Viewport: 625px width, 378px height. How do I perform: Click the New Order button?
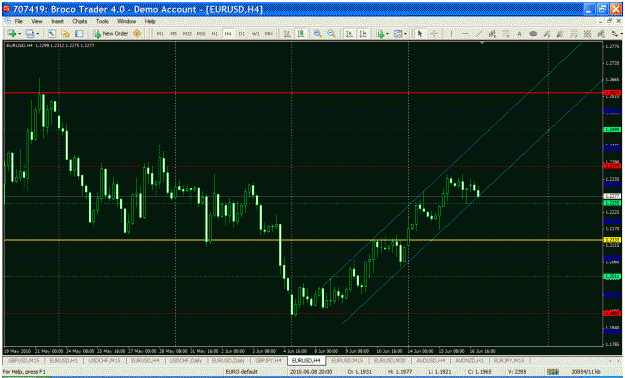[x=111, y=34]
